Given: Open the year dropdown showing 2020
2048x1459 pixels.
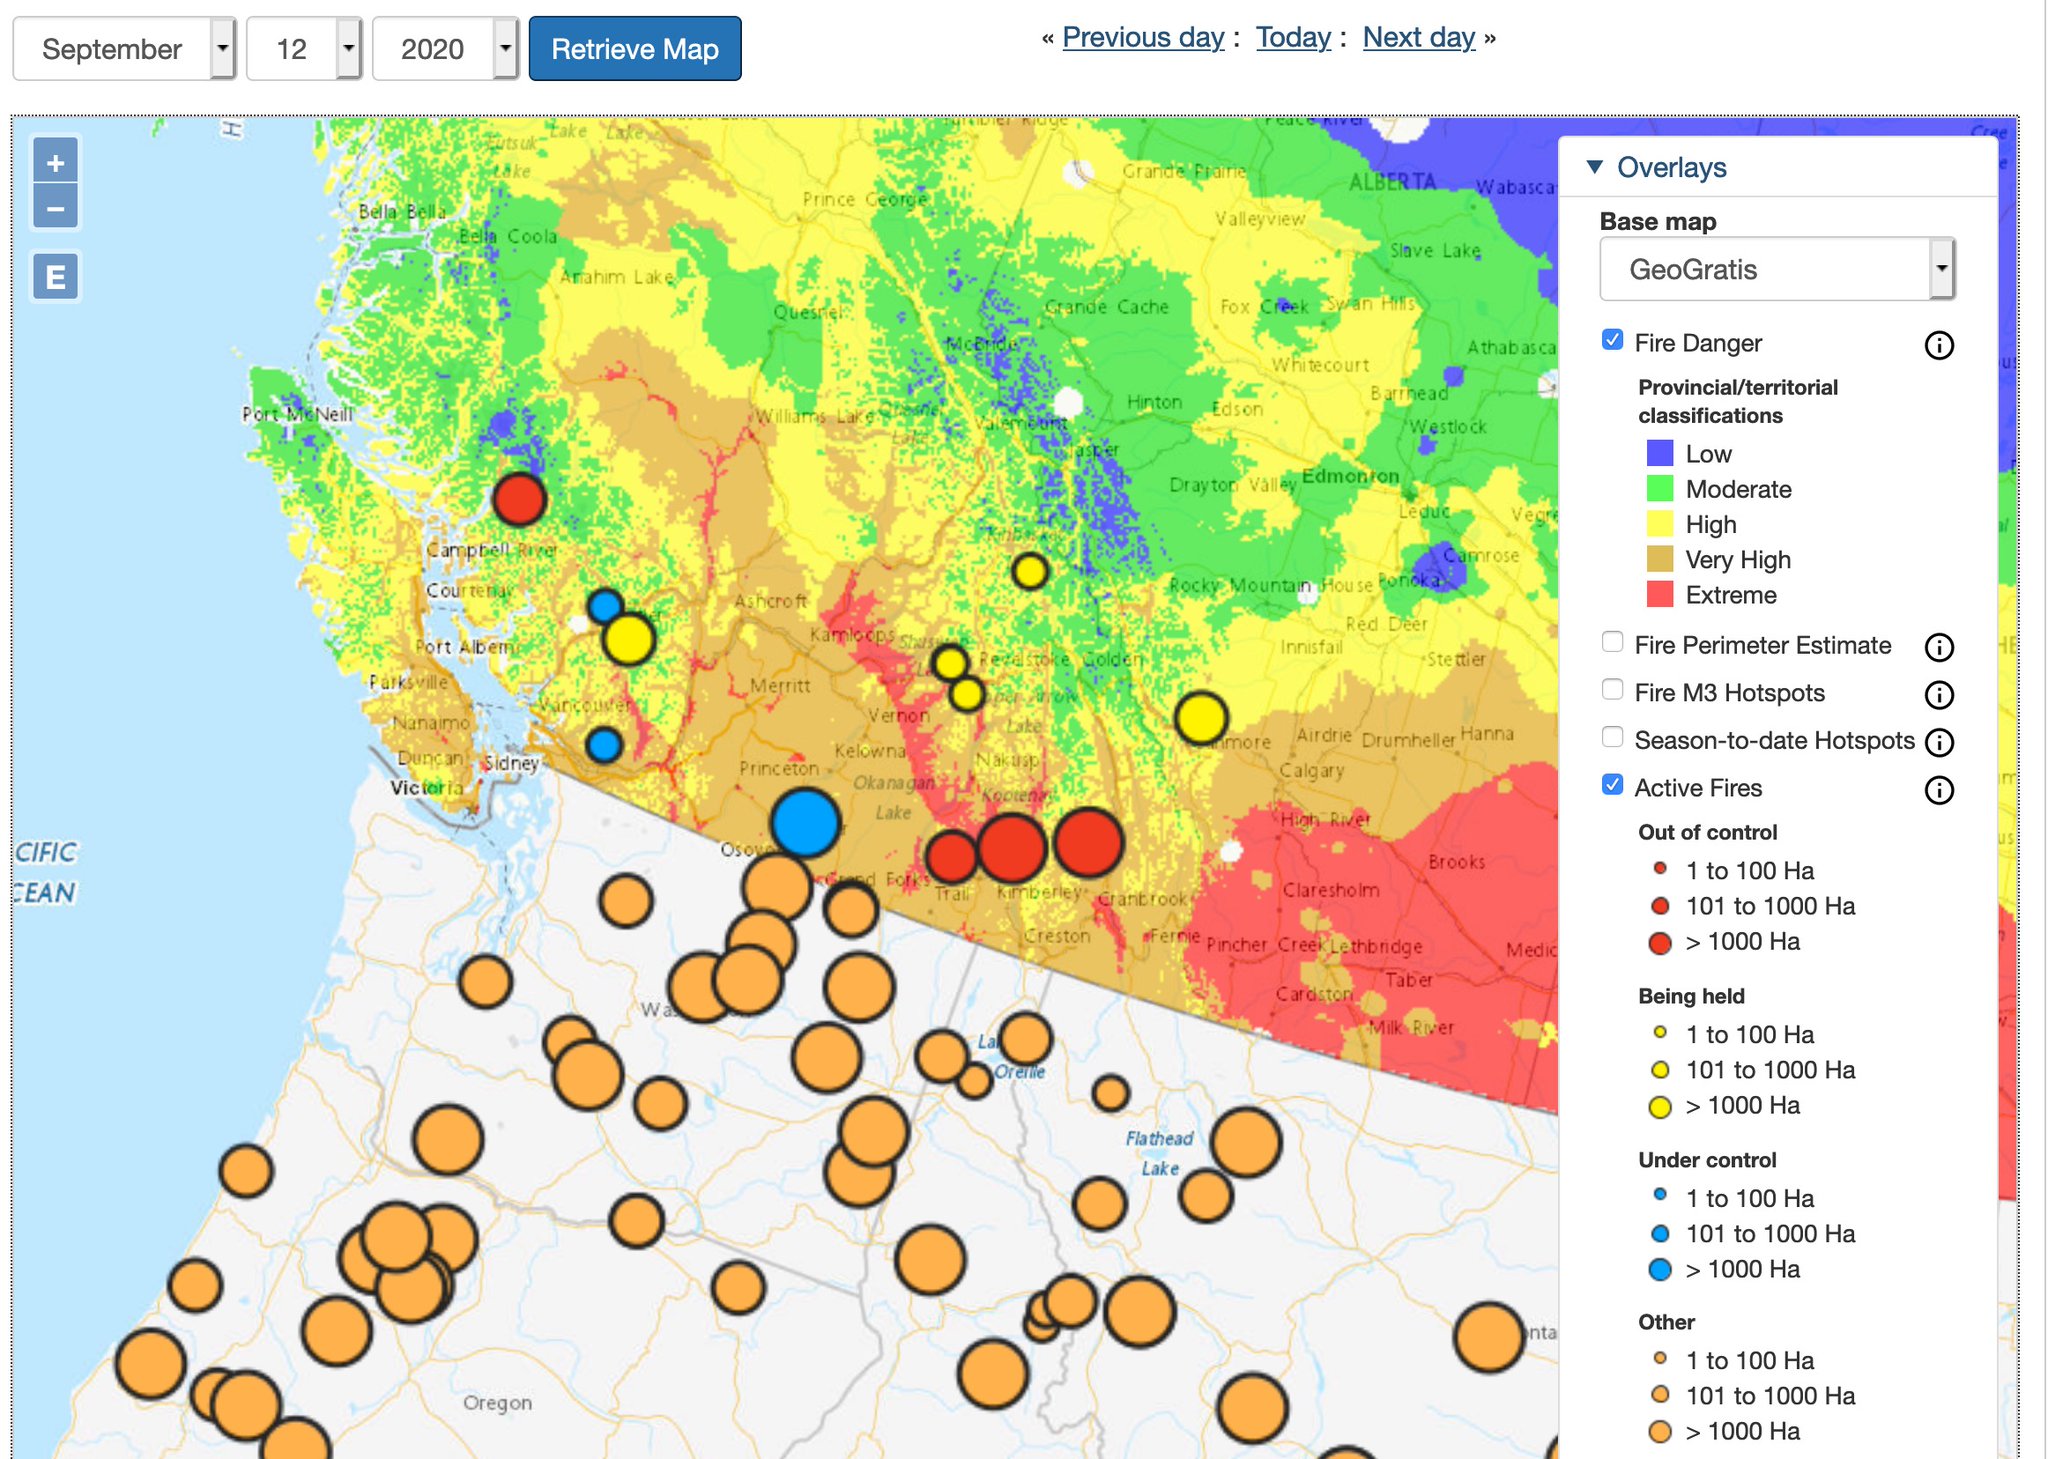Looking at the screenshot, I should click(x=445, y=49).
